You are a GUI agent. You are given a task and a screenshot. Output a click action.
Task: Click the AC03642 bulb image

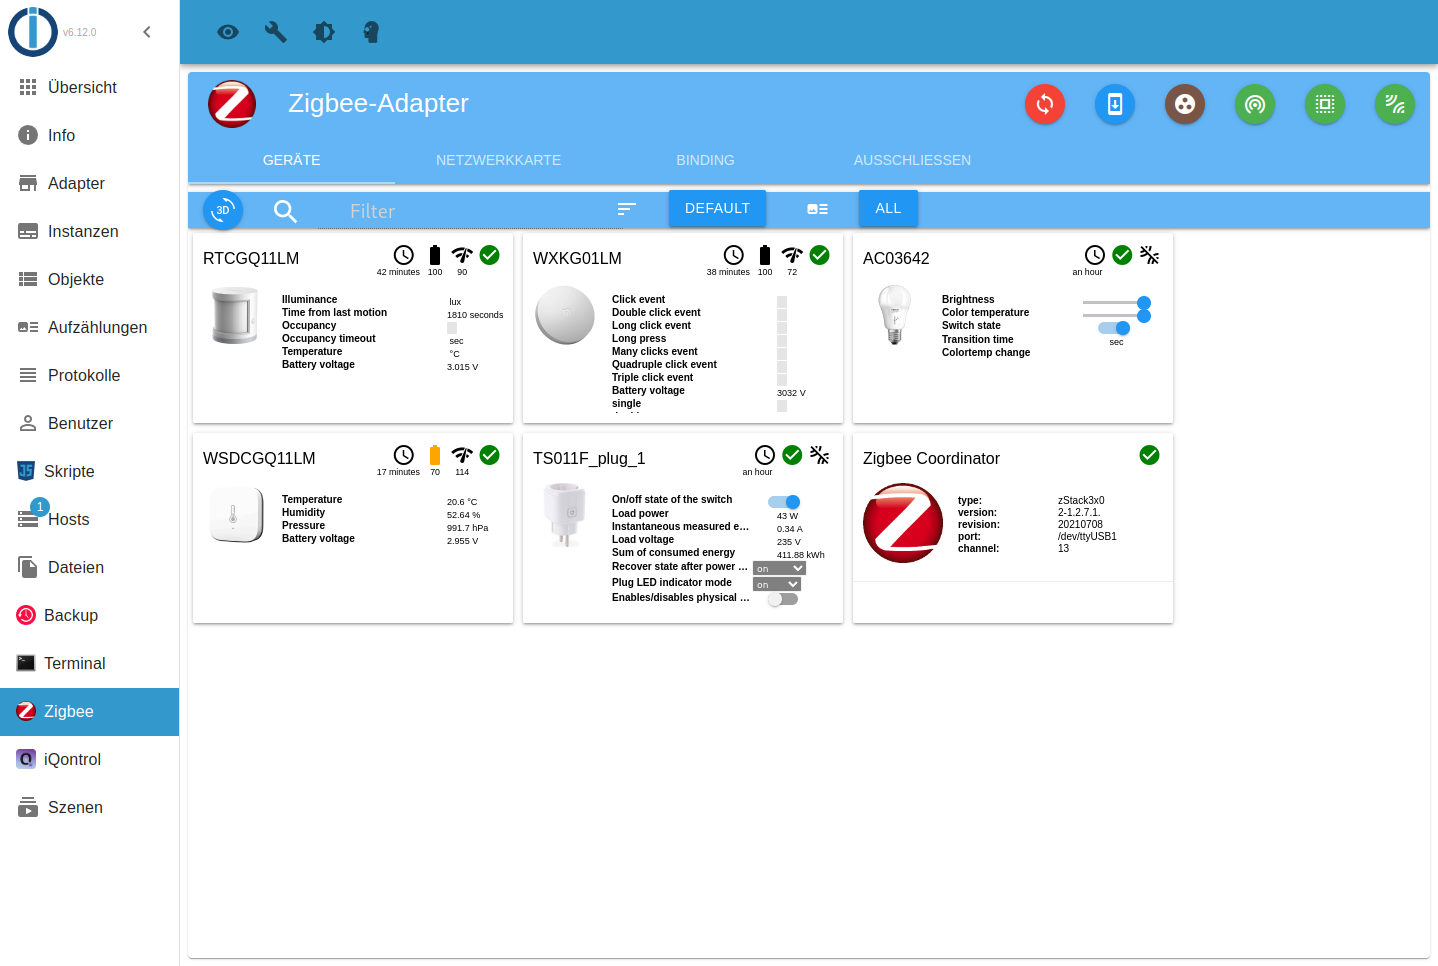(x=894, y=316)
